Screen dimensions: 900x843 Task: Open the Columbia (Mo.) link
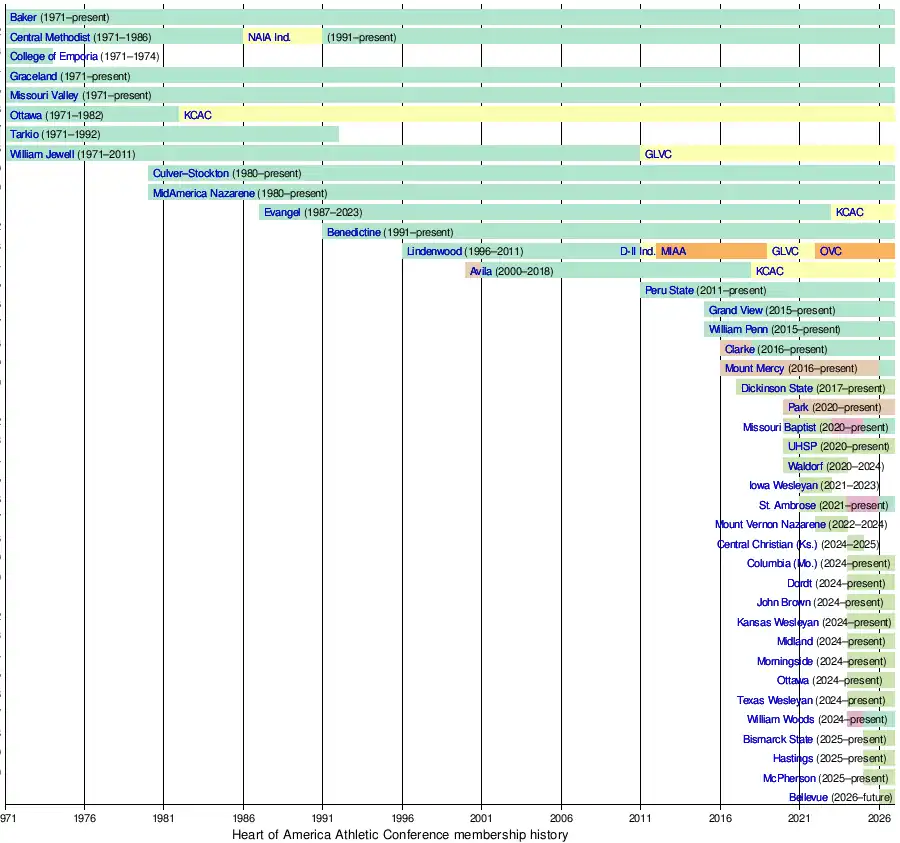pyautogui.click(x=782, y=564)
